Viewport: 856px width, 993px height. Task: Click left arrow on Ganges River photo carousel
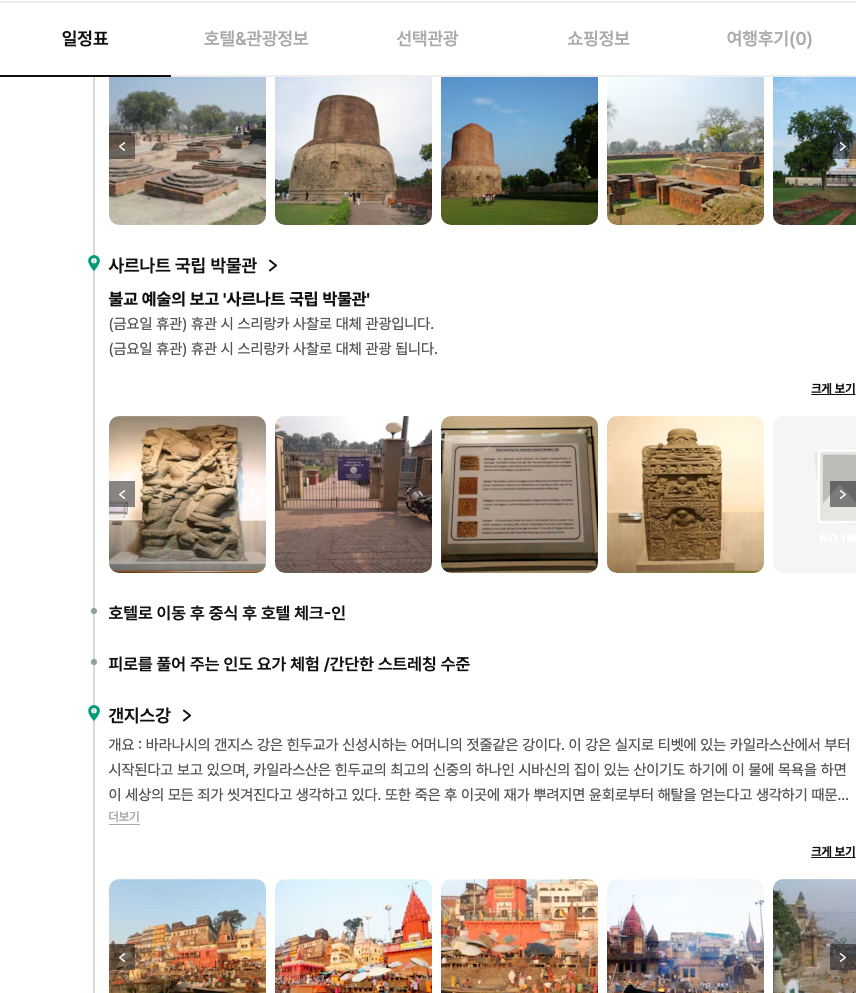tap(122, 957)
